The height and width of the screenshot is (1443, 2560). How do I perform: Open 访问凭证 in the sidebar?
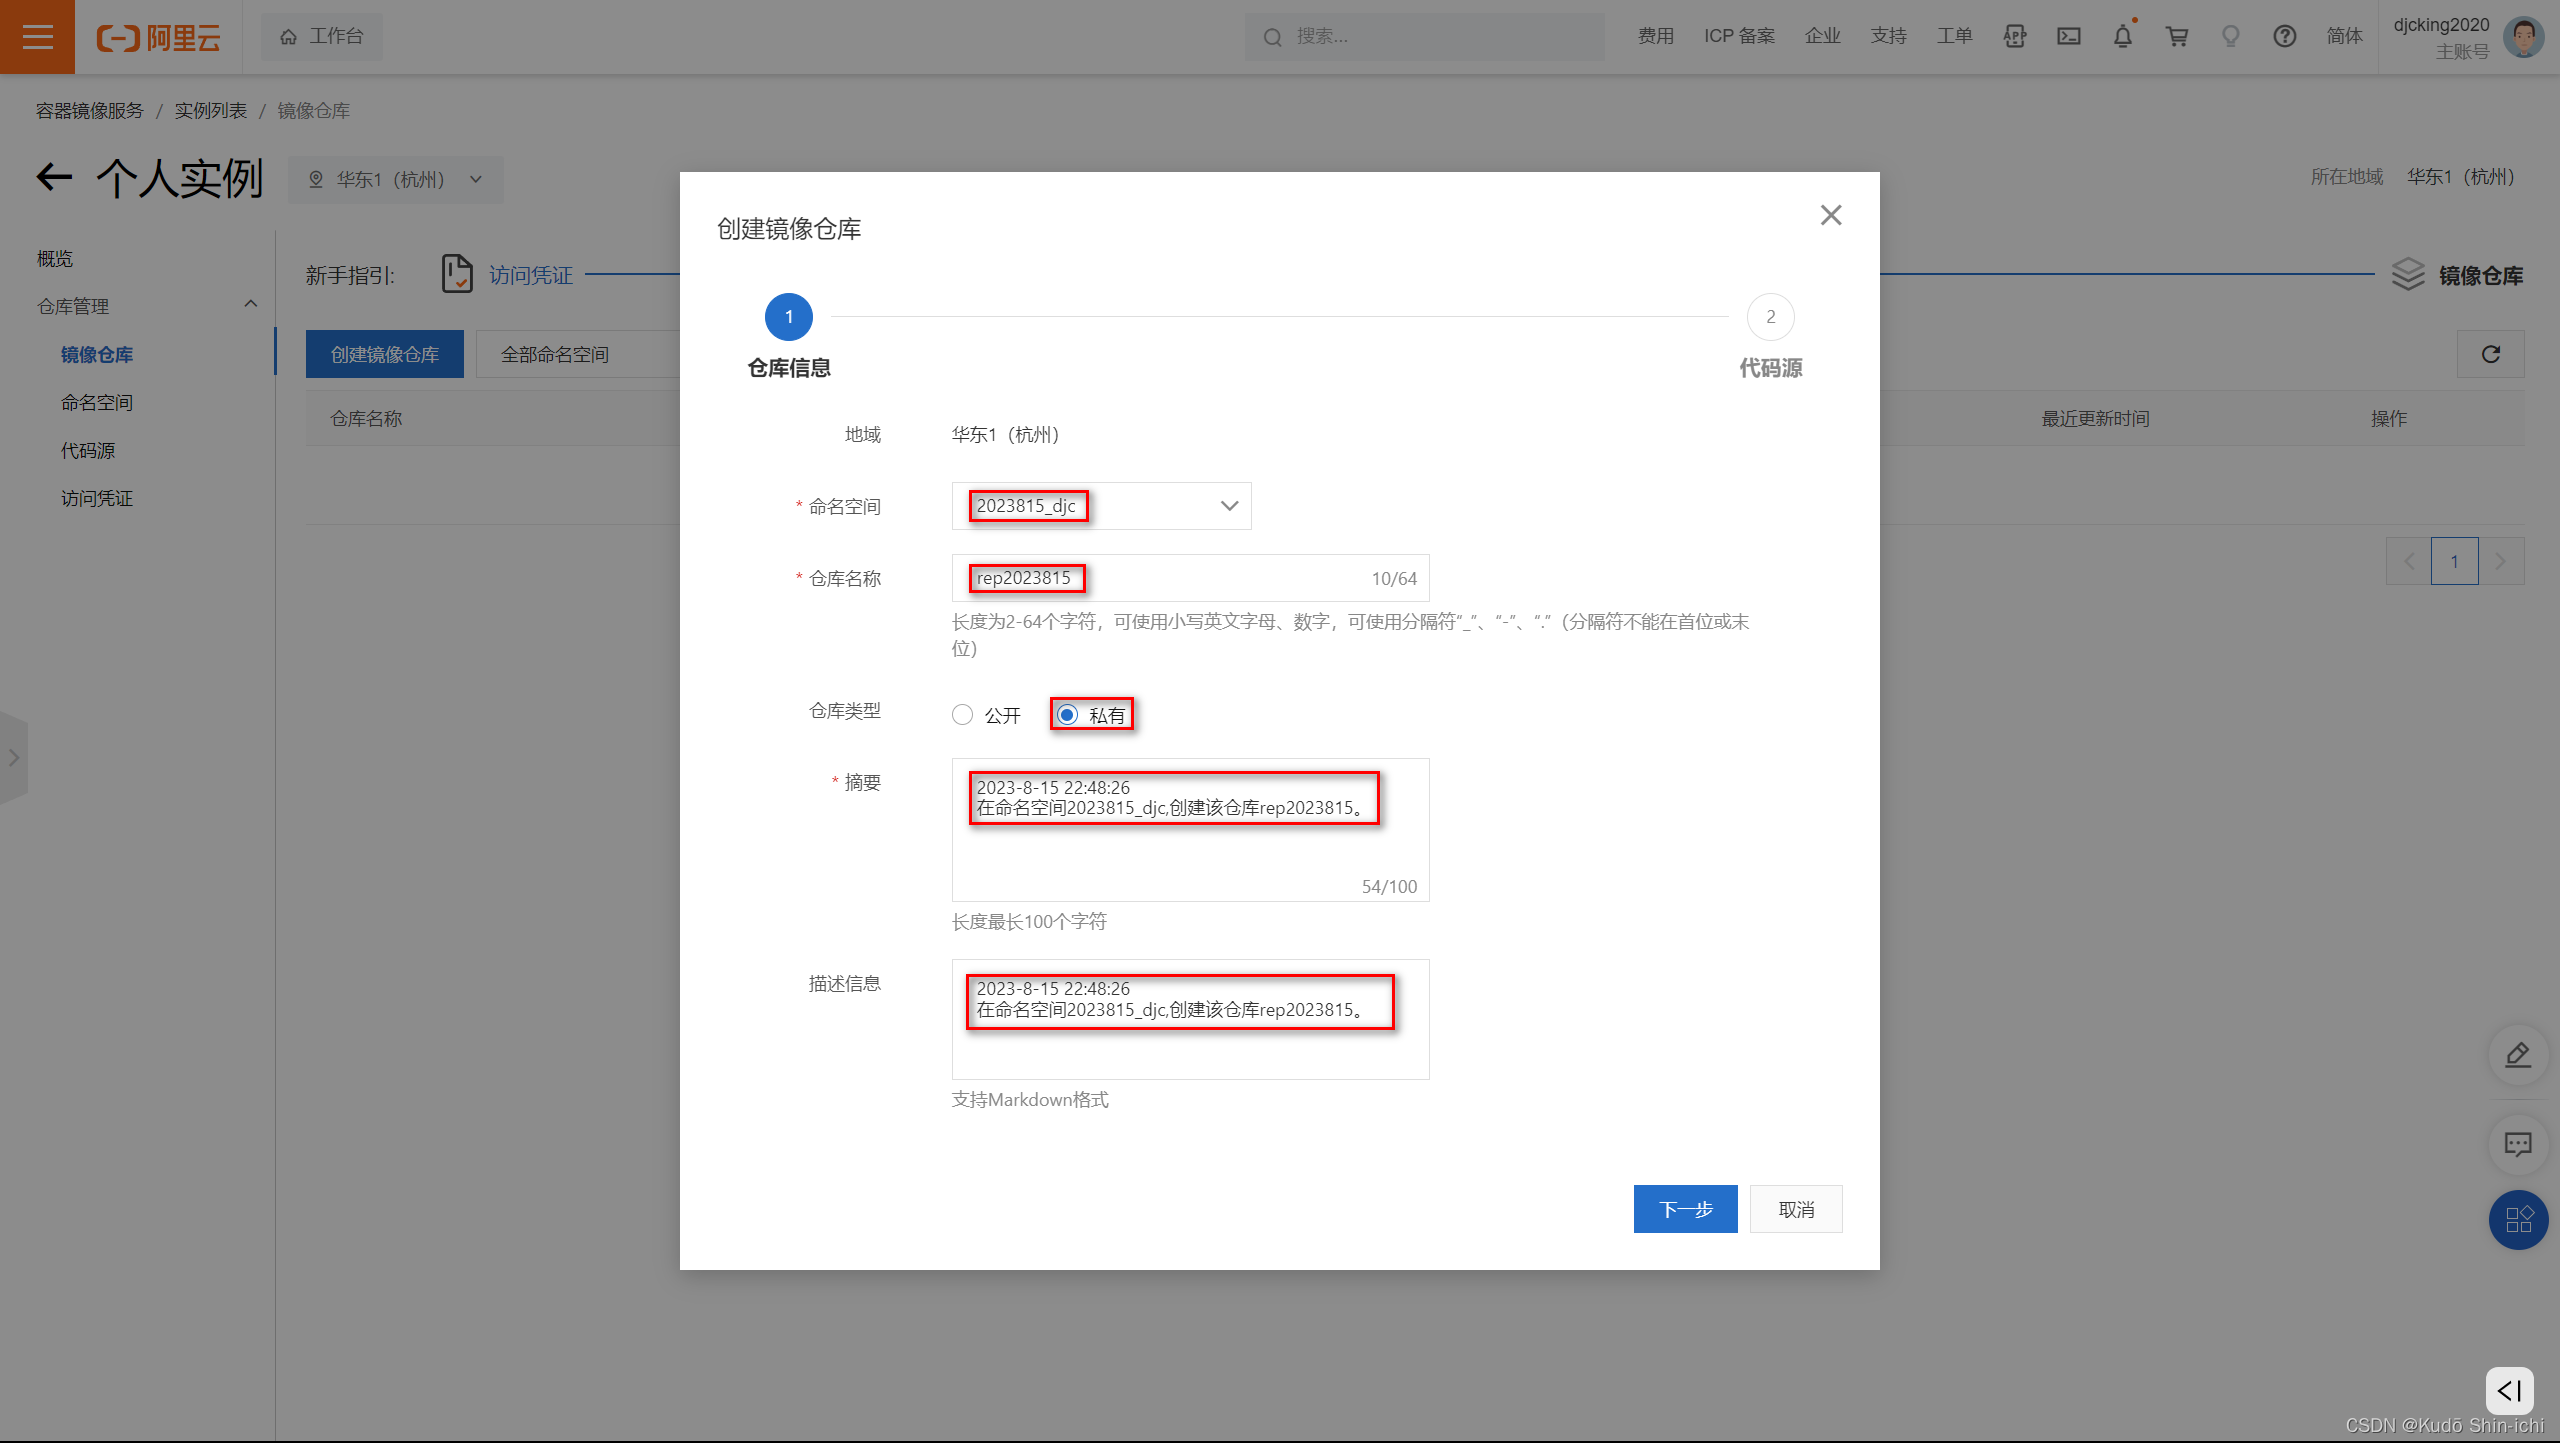tap(97, 499)
